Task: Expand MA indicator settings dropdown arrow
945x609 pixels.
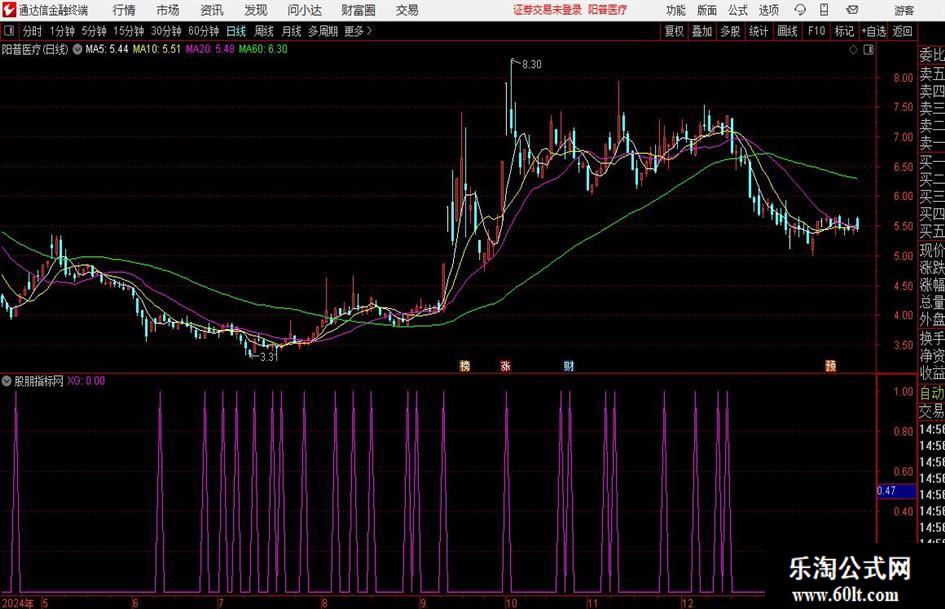Action: [x=77, y=49]
